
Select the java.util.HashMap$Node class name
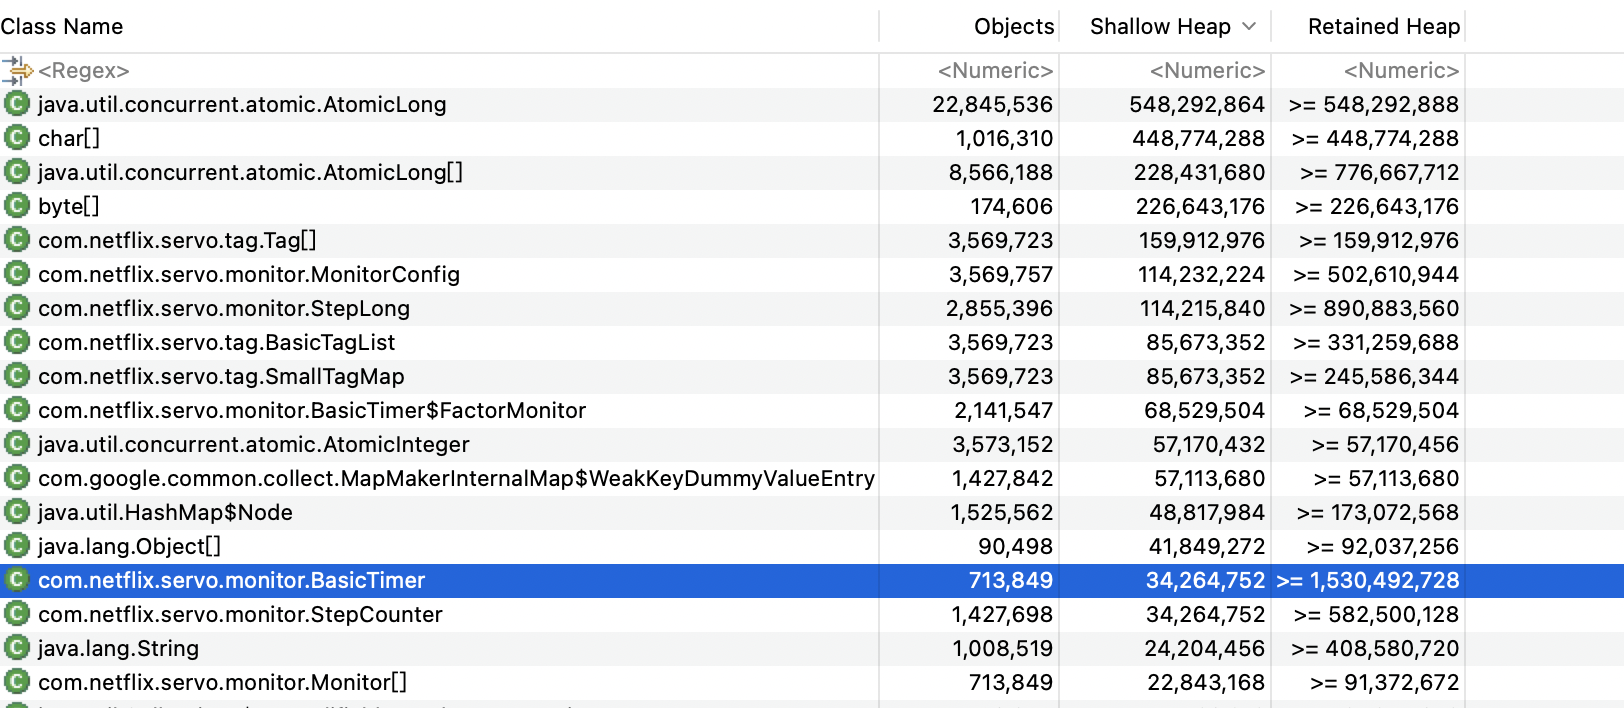click(x=165, y=512)
